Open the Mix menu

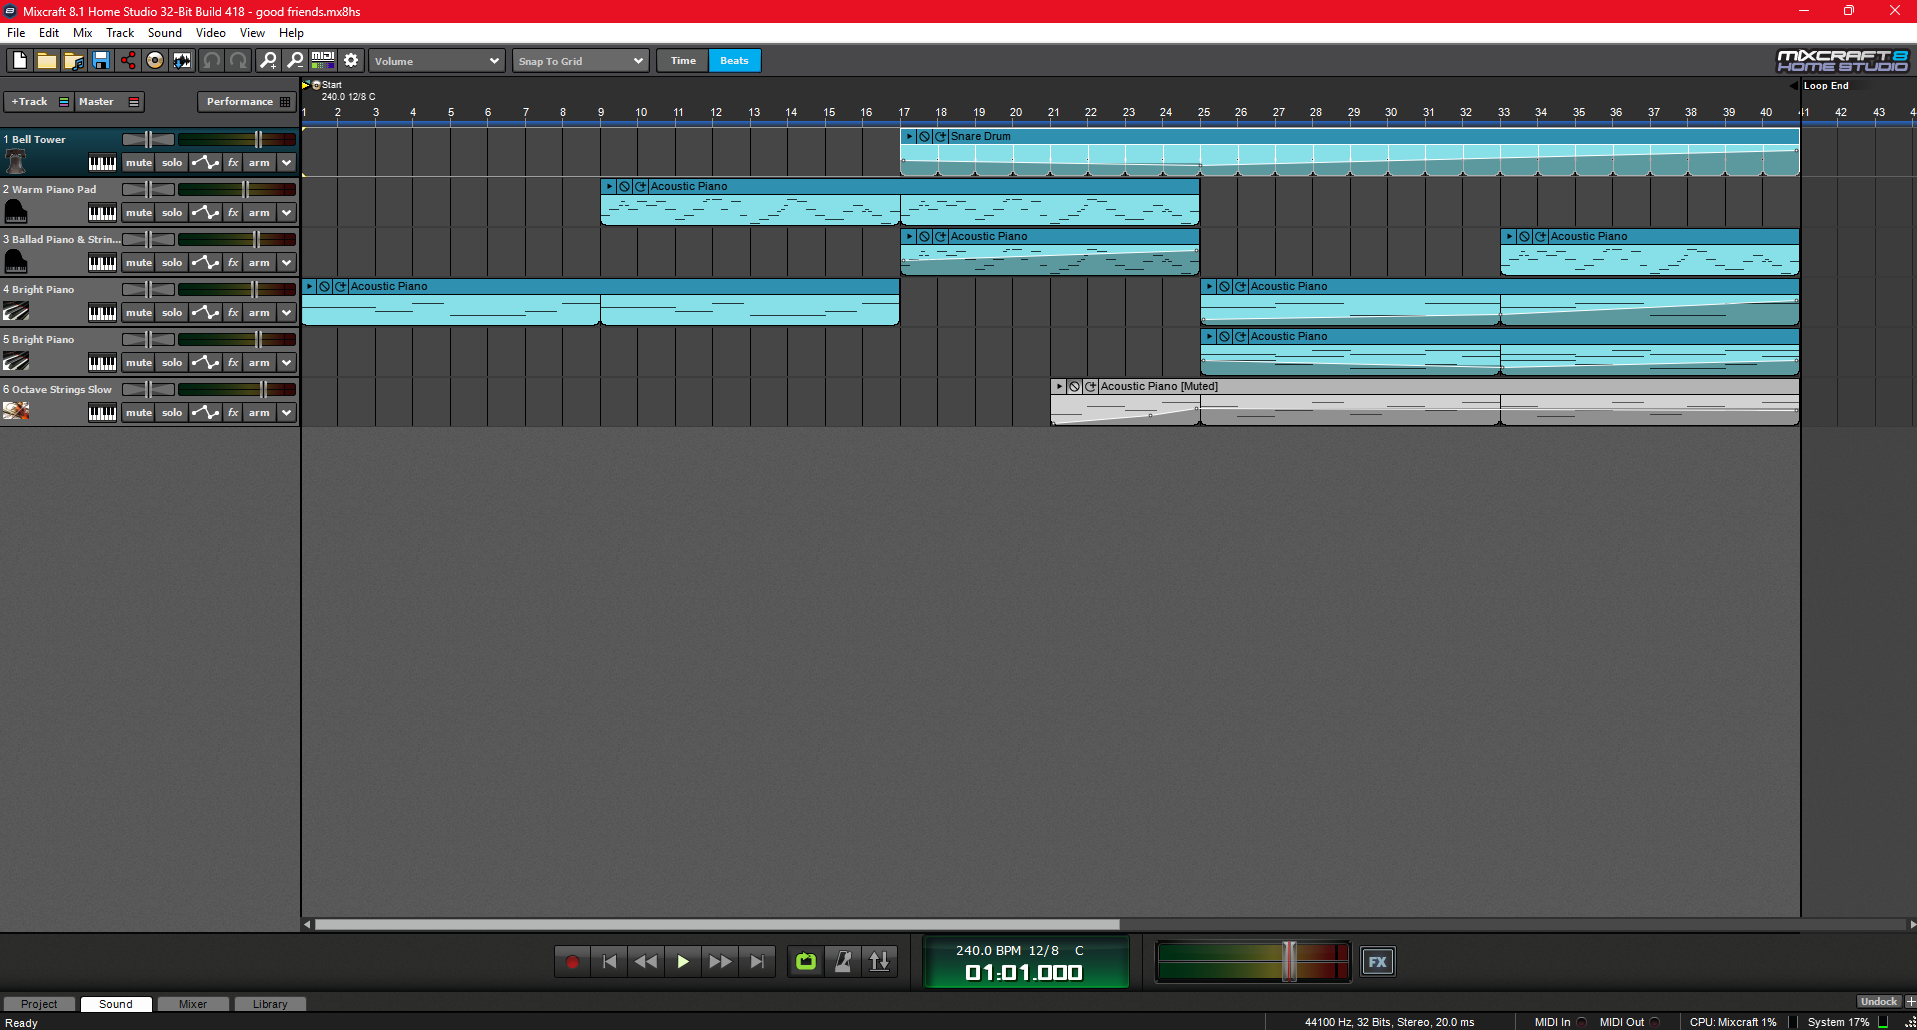tap(82, 33)
